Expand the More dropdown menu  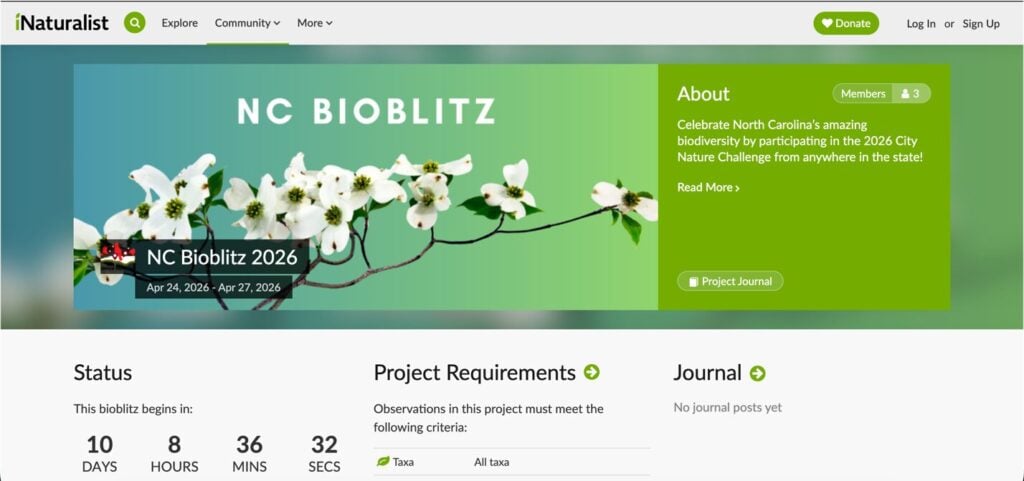pyautogui.click(x=315, y=23)
